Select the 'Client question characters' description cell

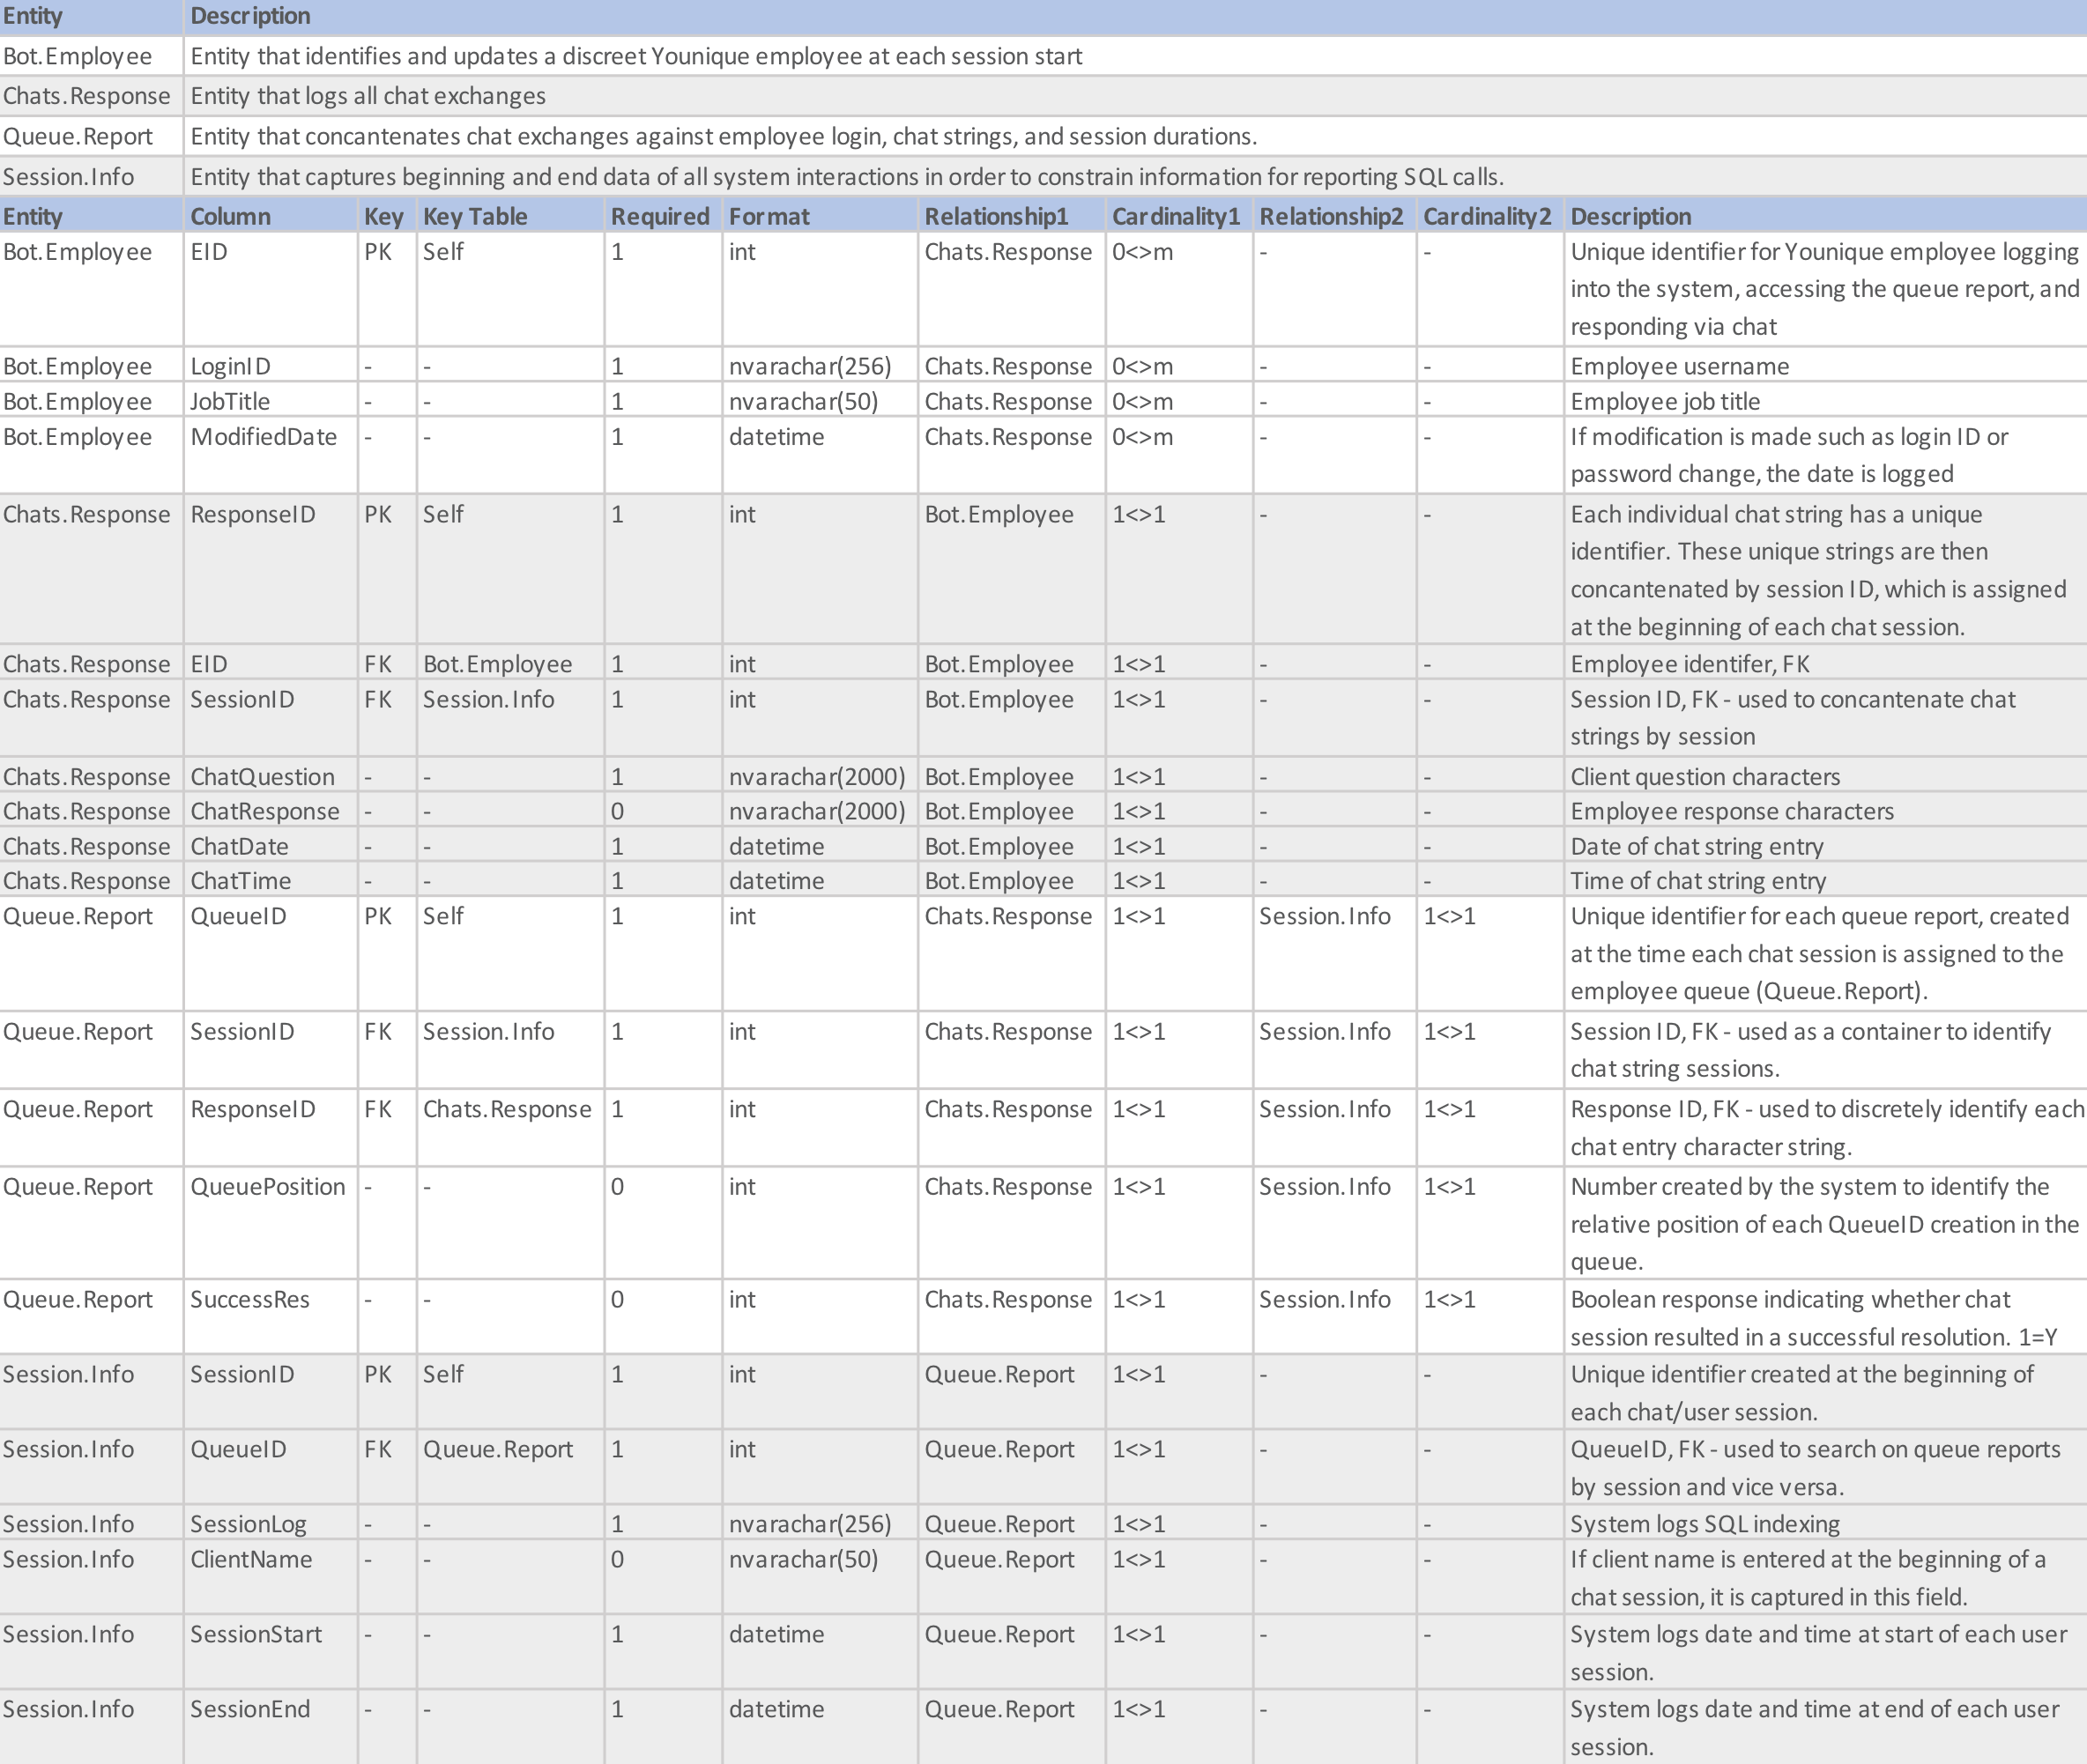click(x=1825, y=776)
